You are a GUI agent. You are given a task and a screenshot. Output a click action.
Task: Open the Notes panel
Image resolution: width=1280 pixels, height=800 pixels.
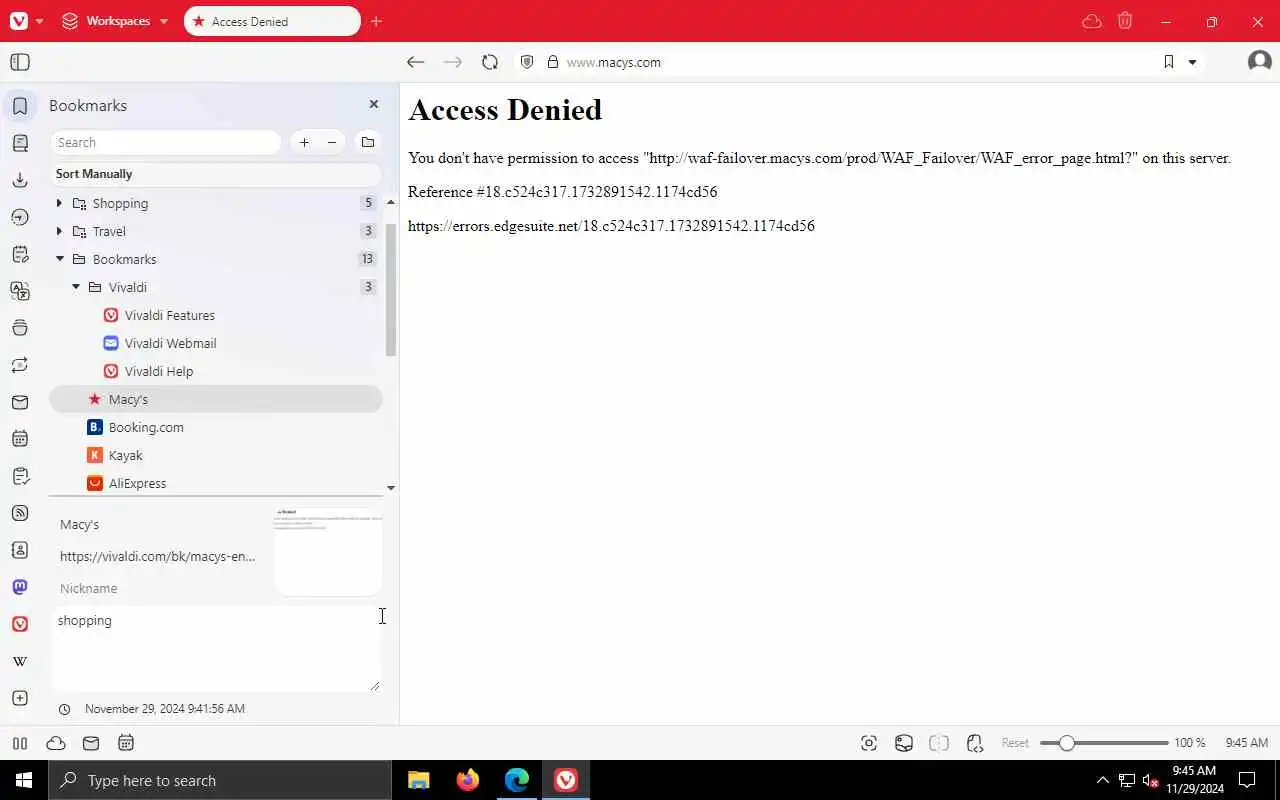click(19, 254)
